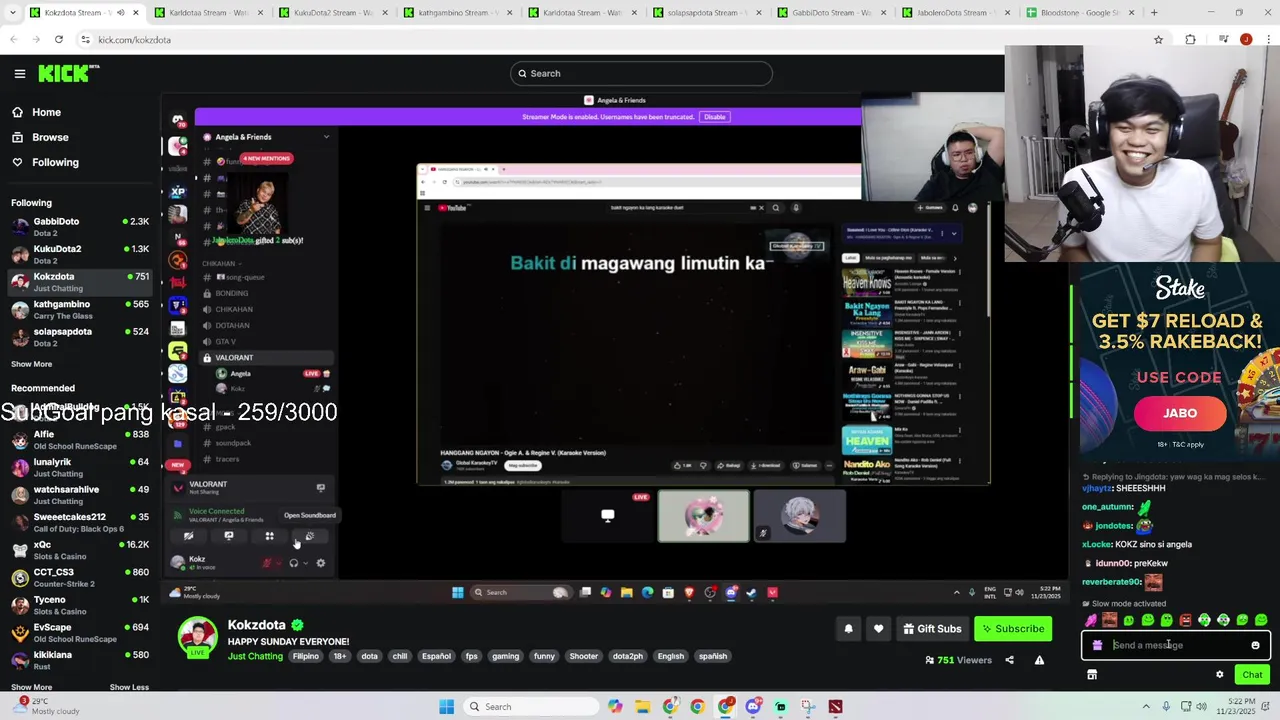Click the Gift Subs button
The image size is (1280, 720).
click(931, 629)
